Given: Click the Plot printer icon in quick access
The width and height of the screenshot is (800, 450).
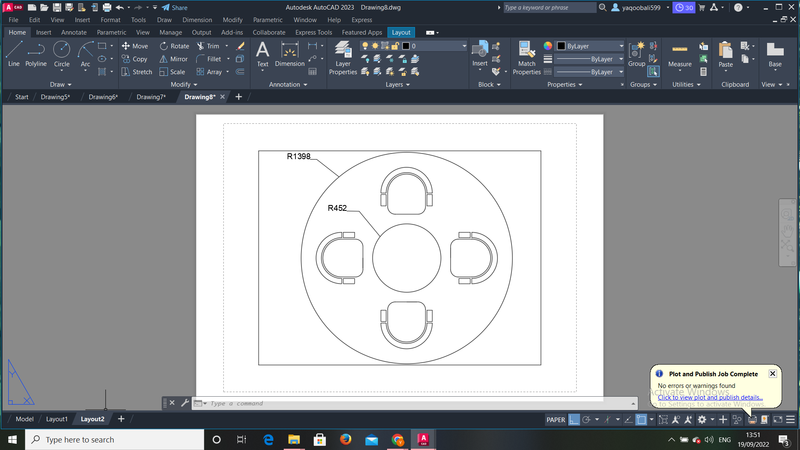Looking at the screenshot, I should [x=107, y=7].
